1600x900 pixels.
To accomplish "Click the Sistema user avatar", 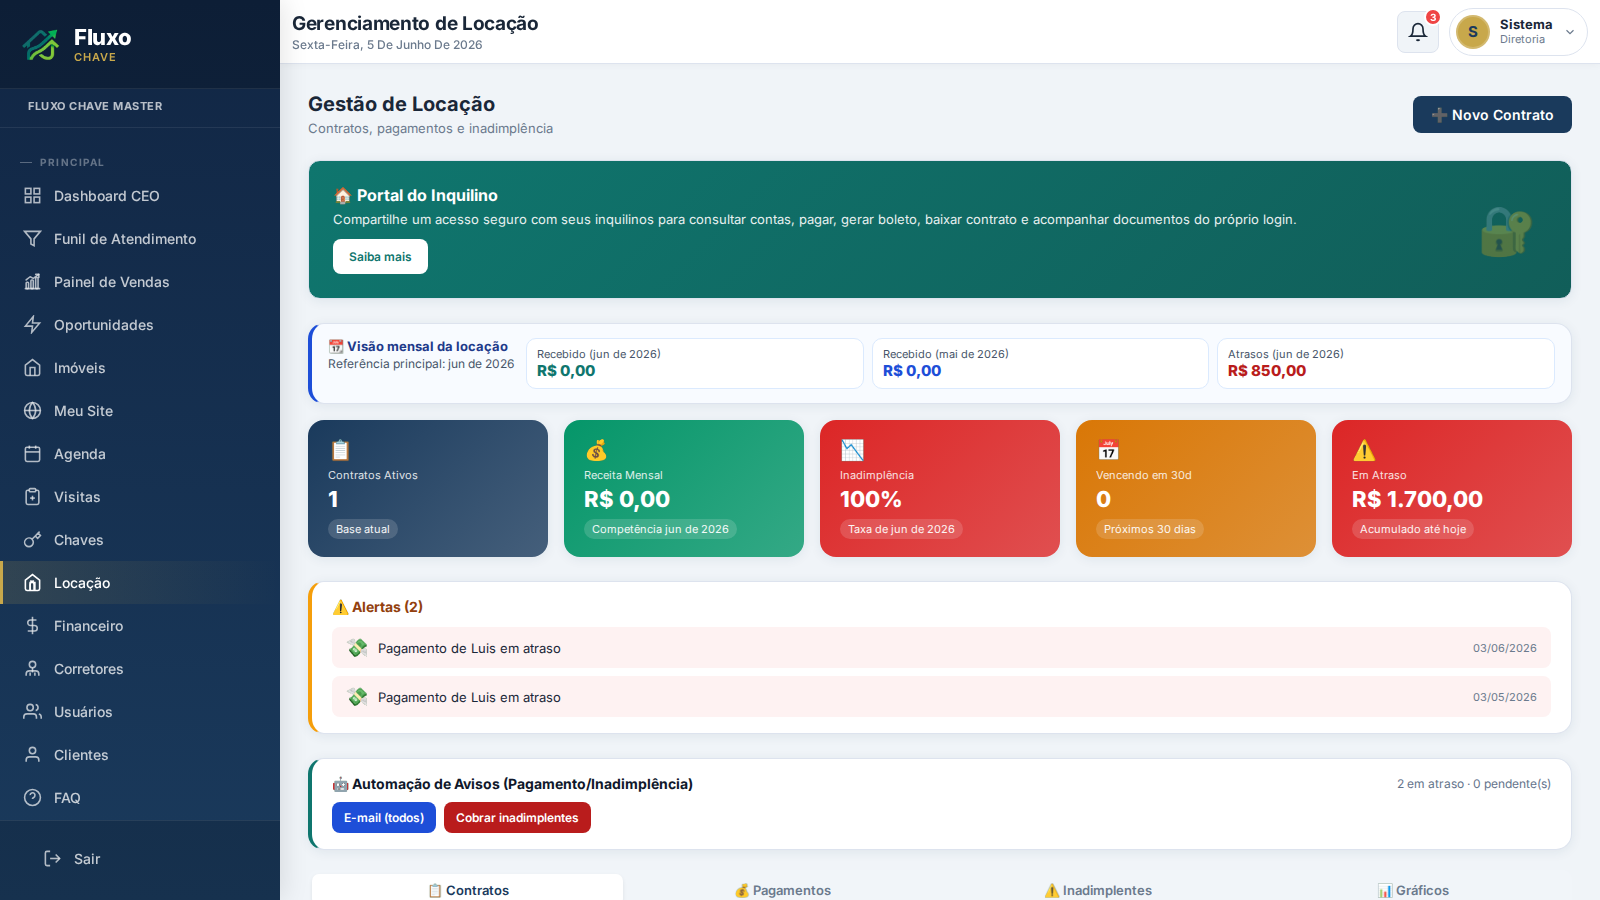I will (1473, 32).
